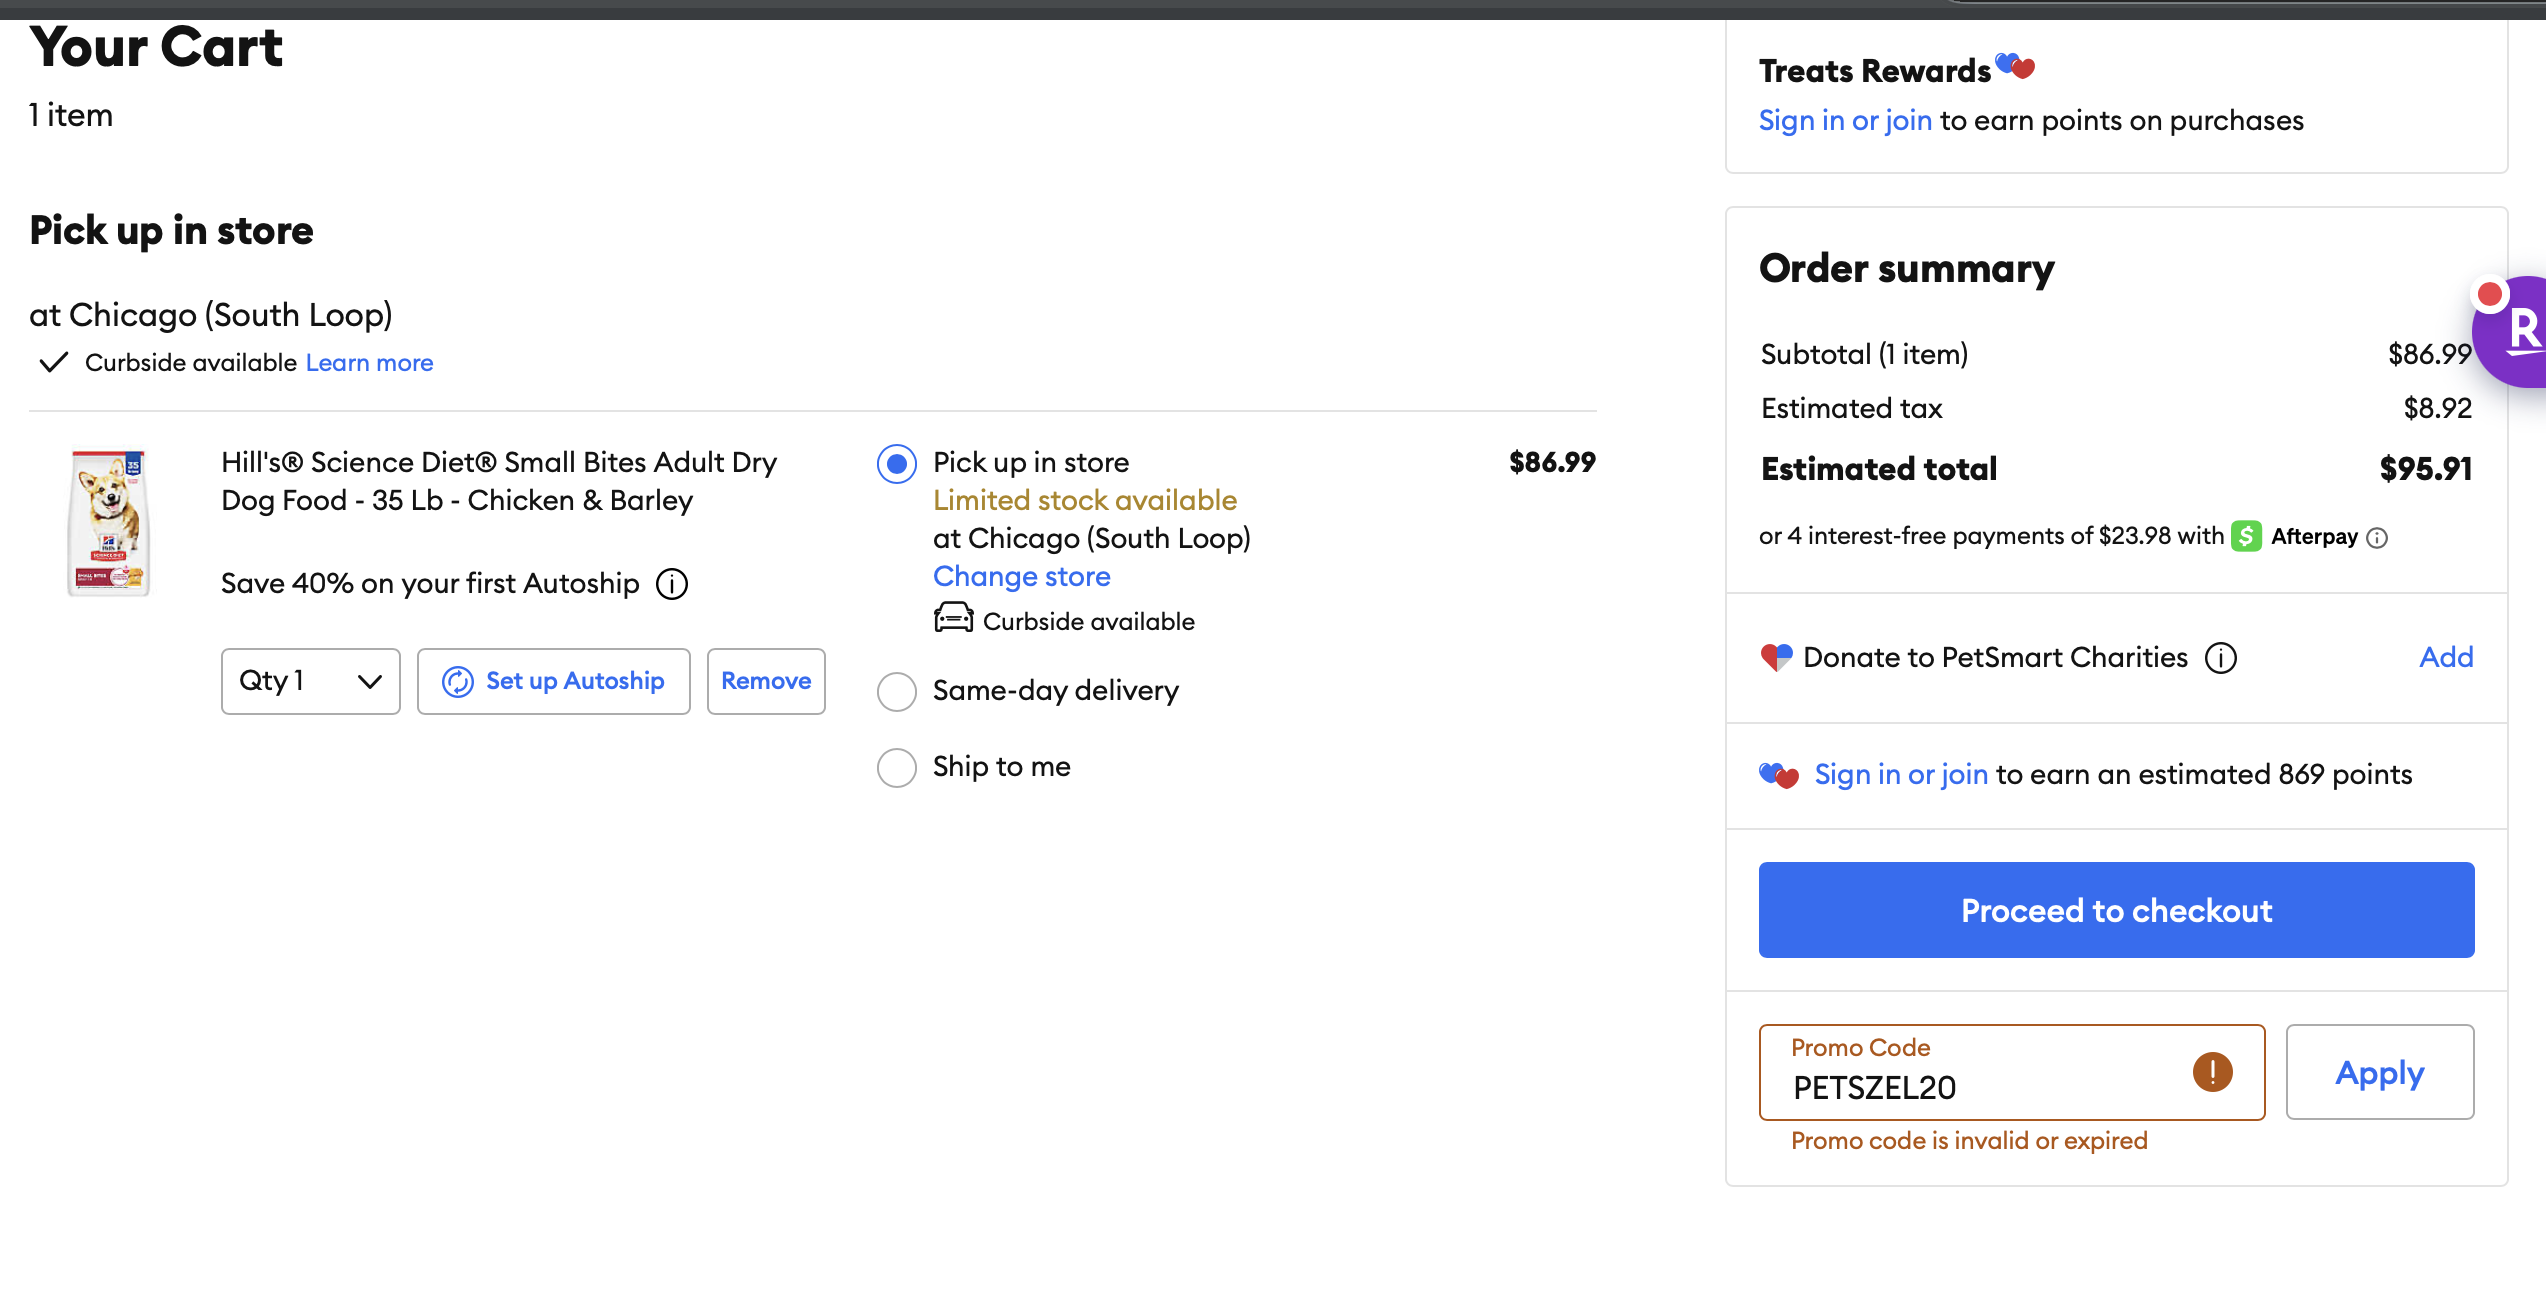Click the Afterpay logo
The width and height of the screenshot is (2546, 1296).
point(2294,536)
